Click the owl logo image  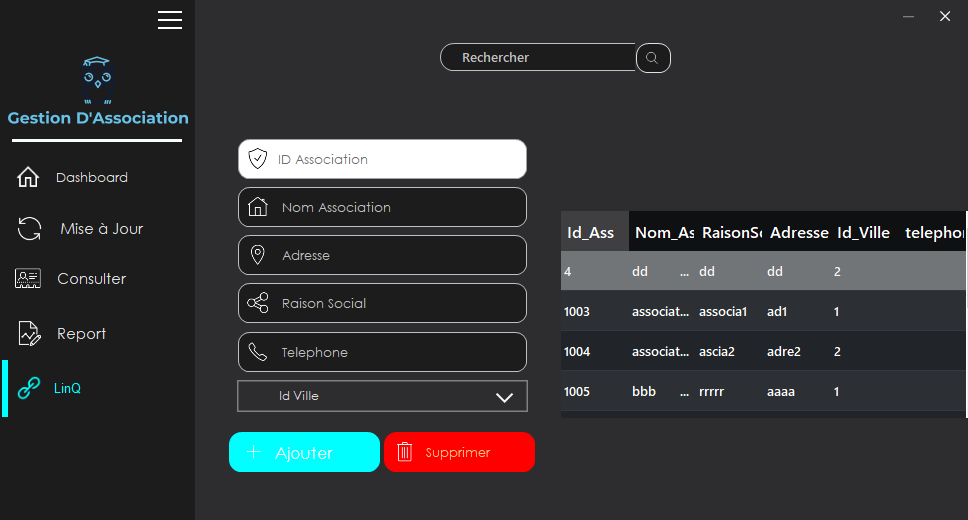pos(97,81)
